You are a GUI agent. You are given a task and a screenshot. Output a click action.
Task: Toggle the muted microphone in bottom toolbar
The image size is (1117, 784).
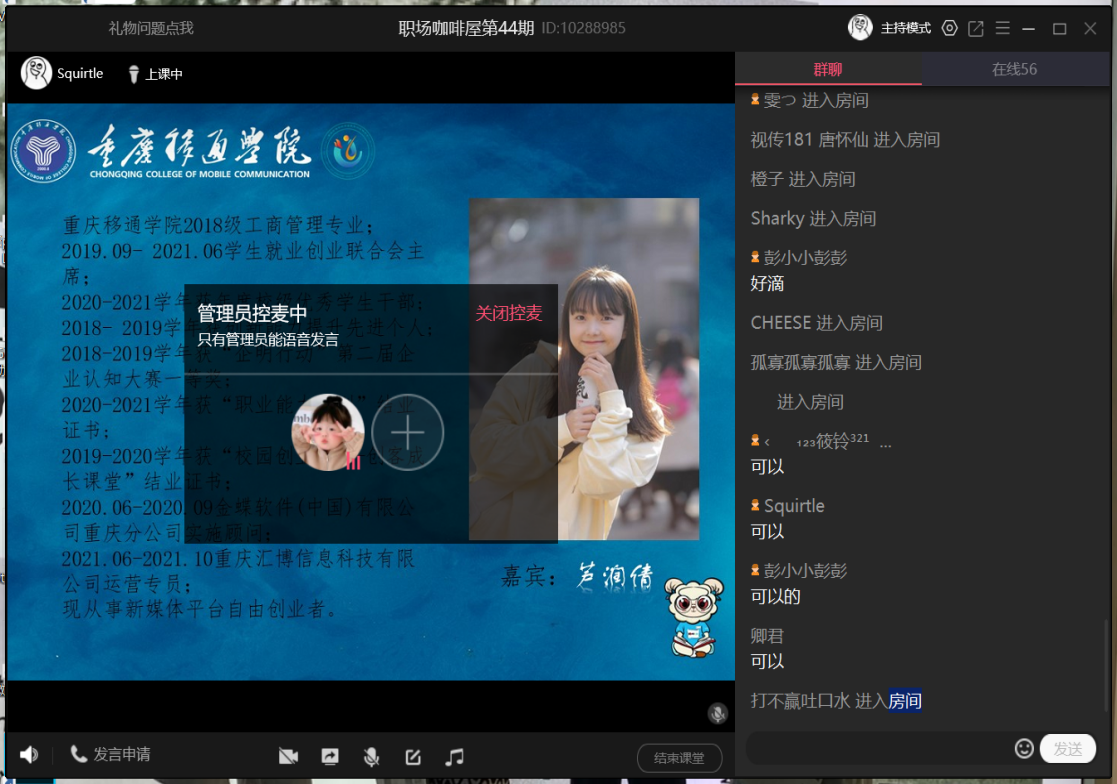point(371,757)
